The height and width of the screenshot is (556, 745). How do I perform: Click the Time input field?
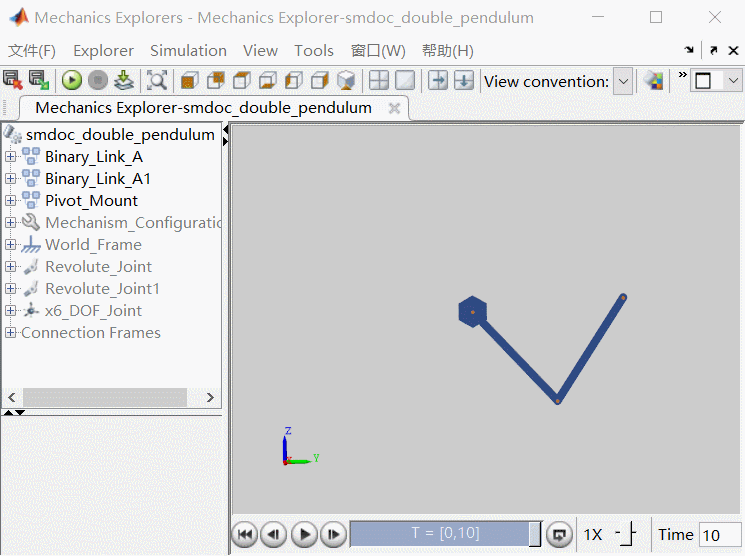tap(720, 535)
